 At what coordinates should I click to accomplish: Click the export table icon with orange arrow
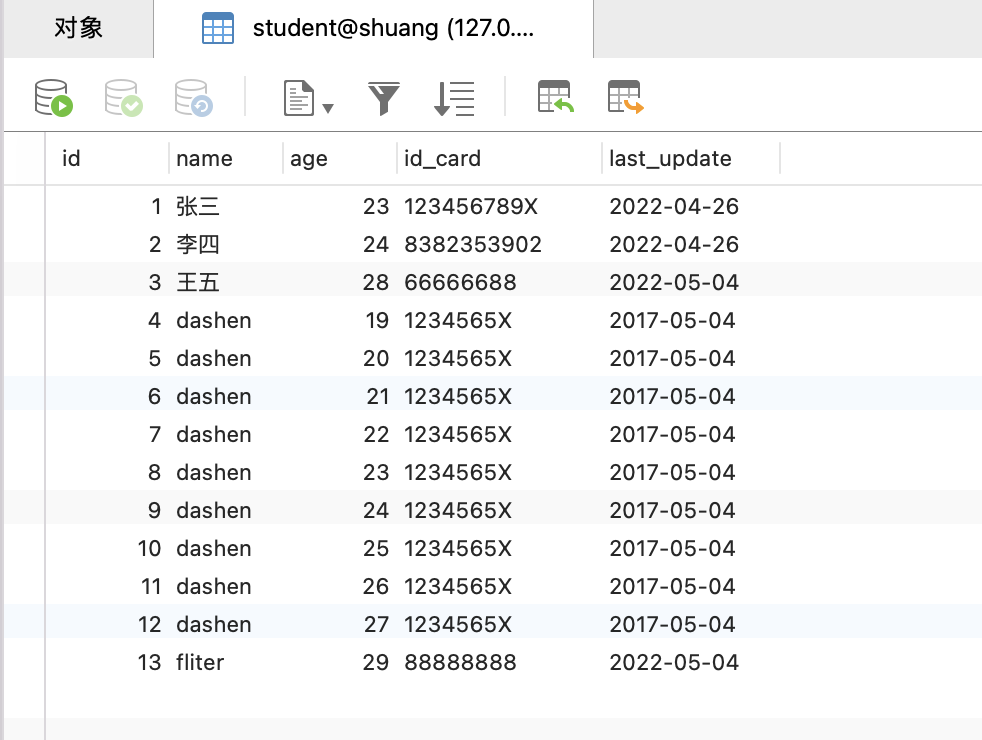point(626,96)
